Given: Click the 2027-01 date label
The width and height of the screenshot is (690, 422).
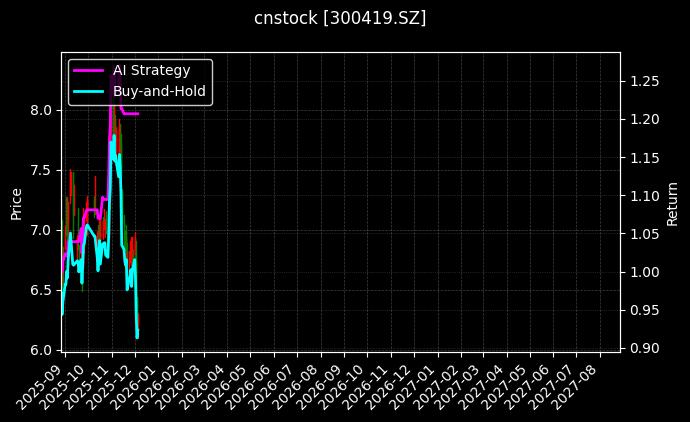Looking at the screenshot, I should [414, 386].
